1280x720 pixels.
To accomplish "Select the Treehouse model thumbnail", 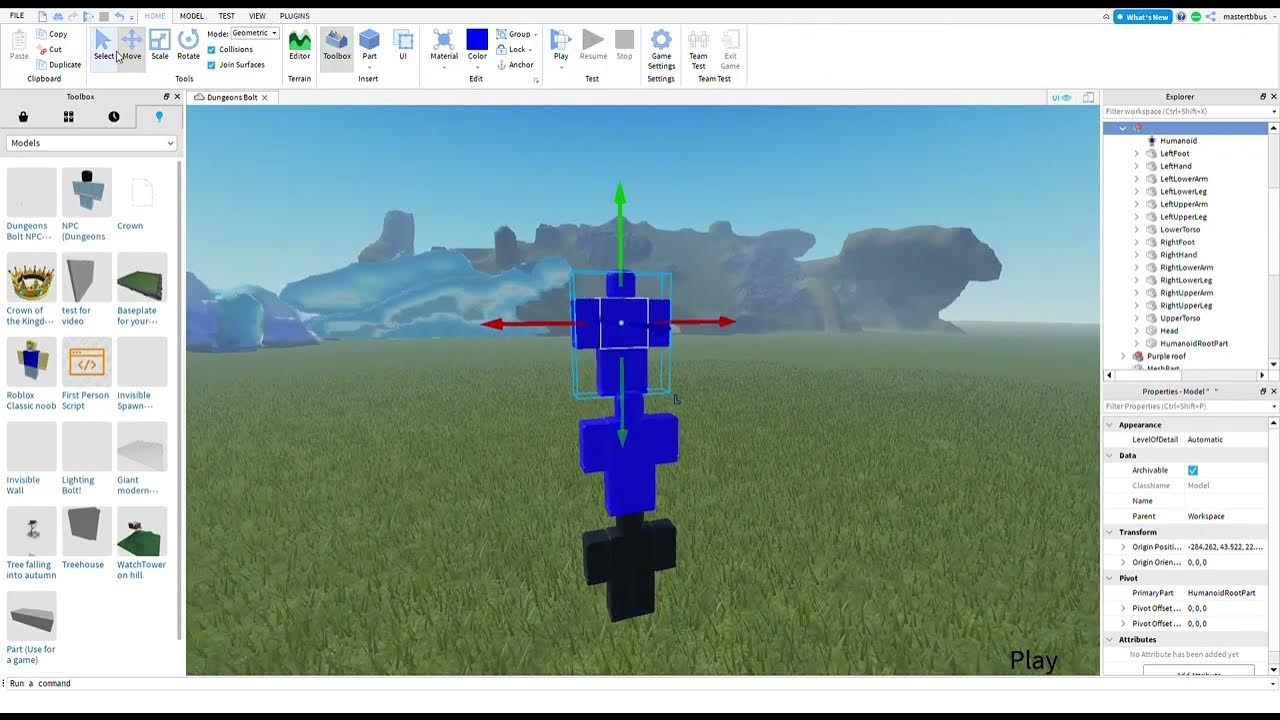I will pos(87,531).
